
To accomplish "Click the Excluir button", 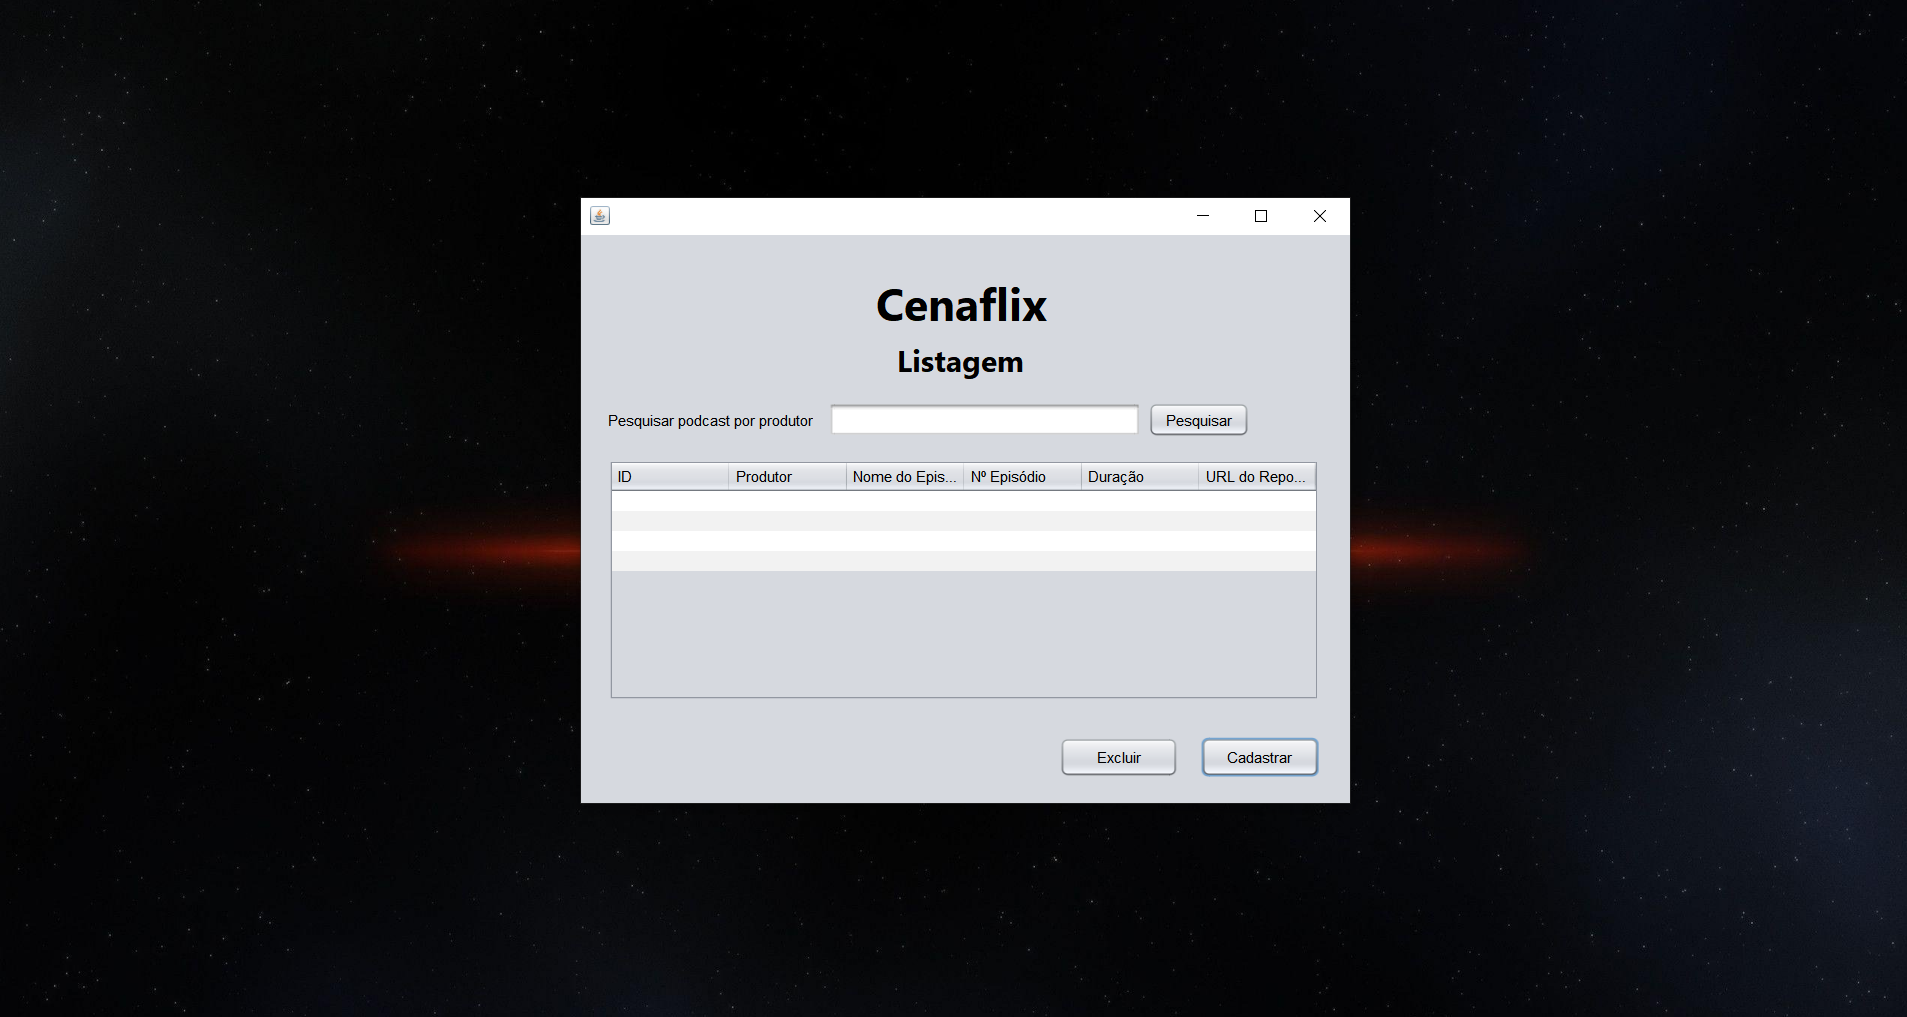I will (x=1118, y=757).
